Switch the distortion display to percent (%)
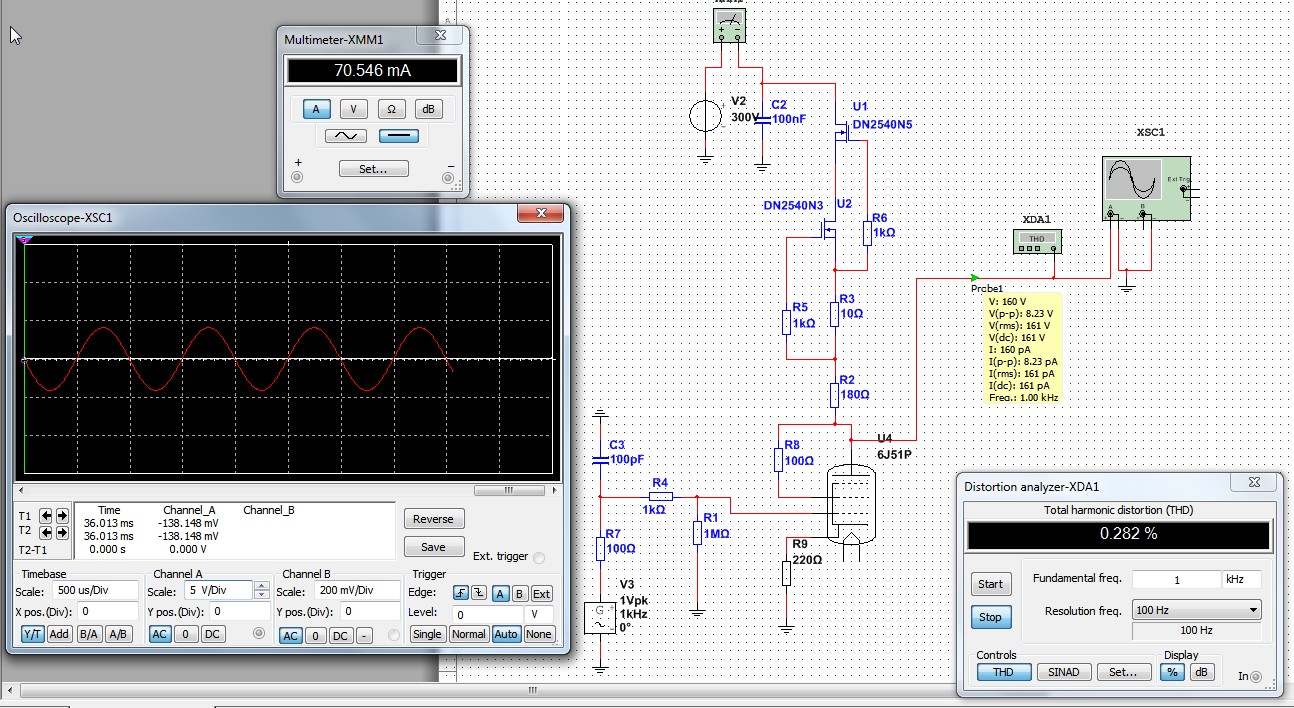1294x708 pixels. (x=1172, y=672)
